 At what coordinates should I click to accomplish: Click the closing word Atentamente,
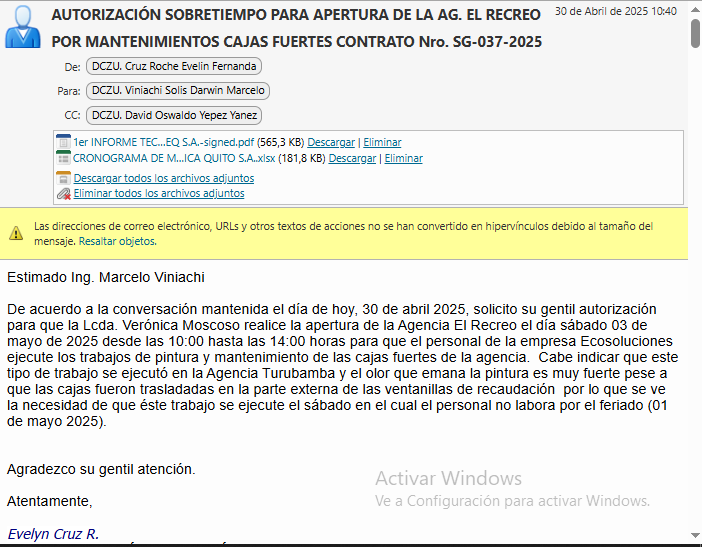click(50, 501)
